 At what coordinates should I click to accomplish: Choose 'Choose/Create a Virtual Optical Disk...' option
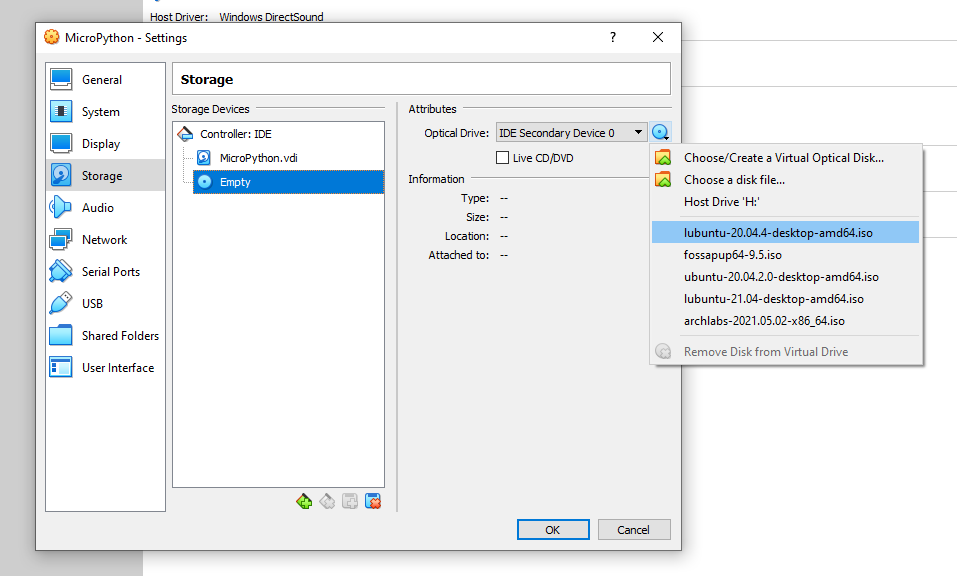tap(785, 158)
